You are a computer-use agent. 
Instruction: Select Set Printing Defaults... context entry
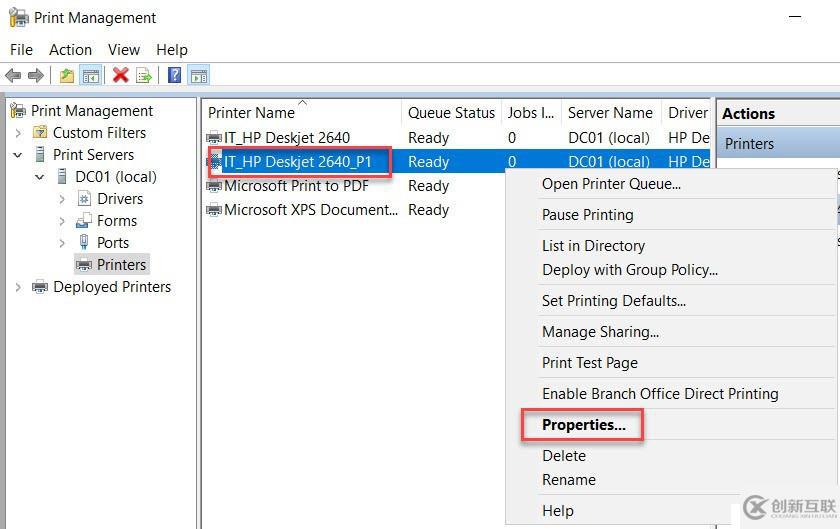point(614,301)
